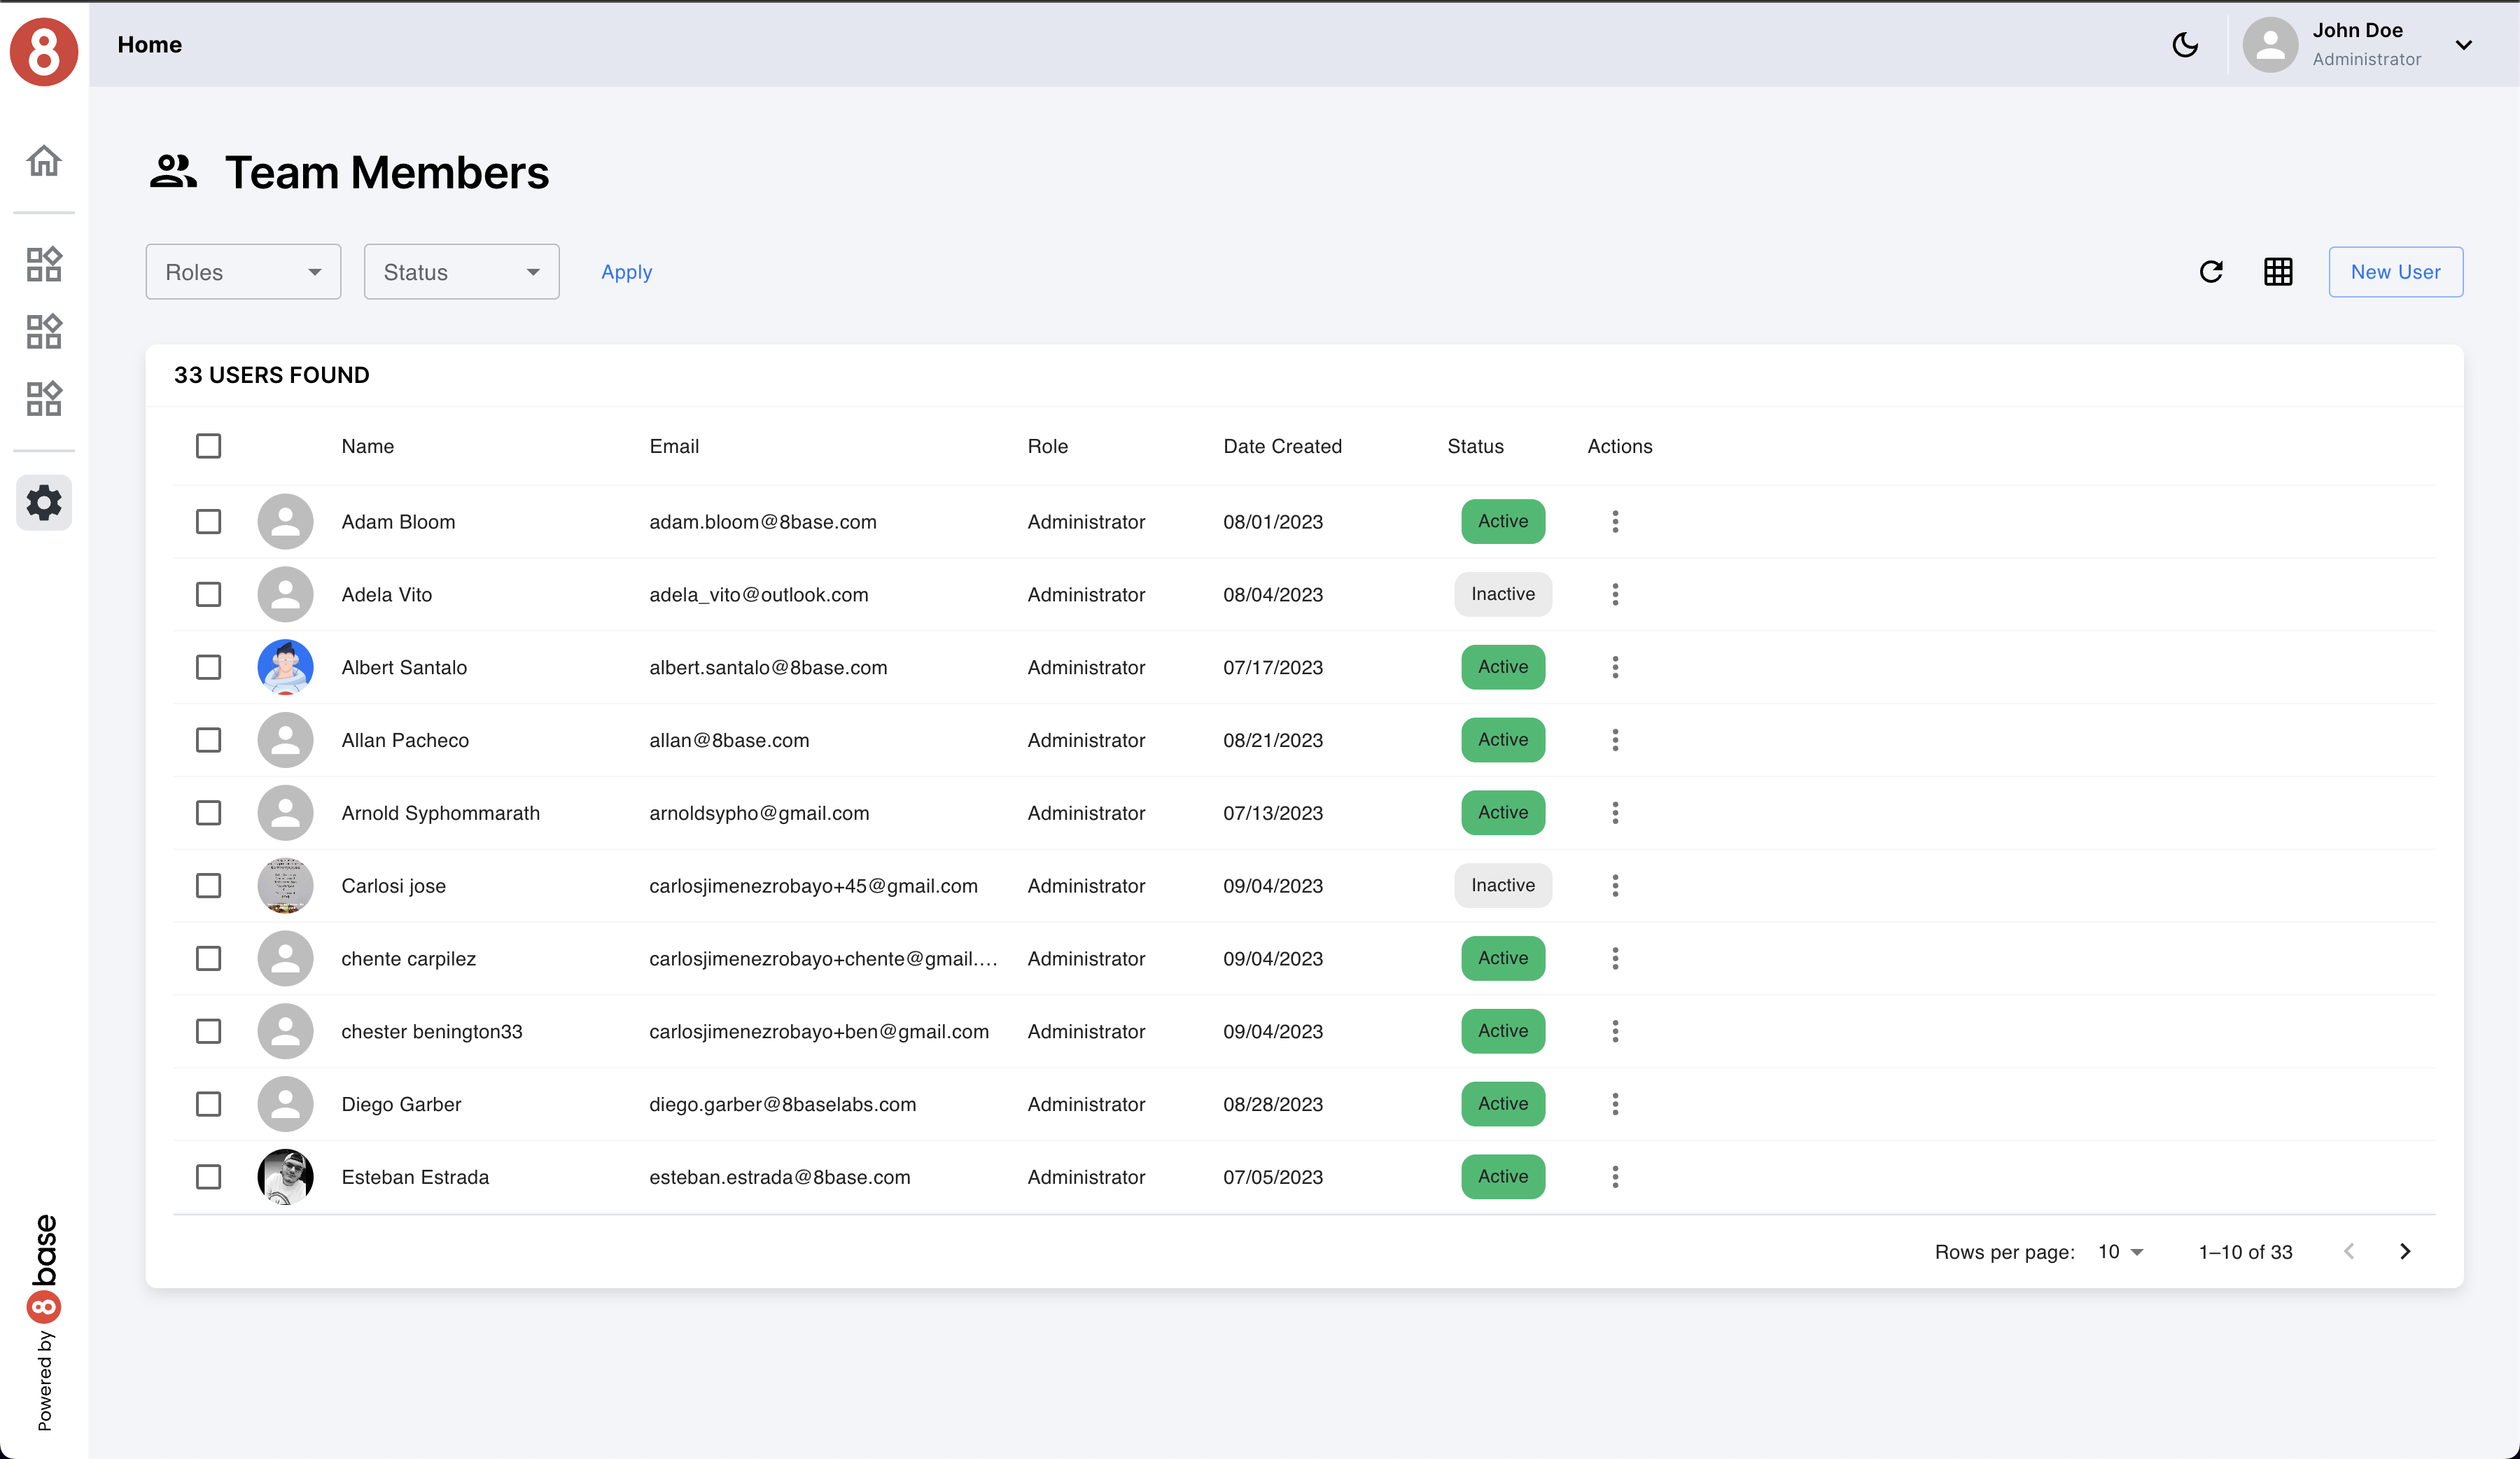2520x1459 pixels.
Task: Click the home icon in sidebar
Action: coord(43,160)
